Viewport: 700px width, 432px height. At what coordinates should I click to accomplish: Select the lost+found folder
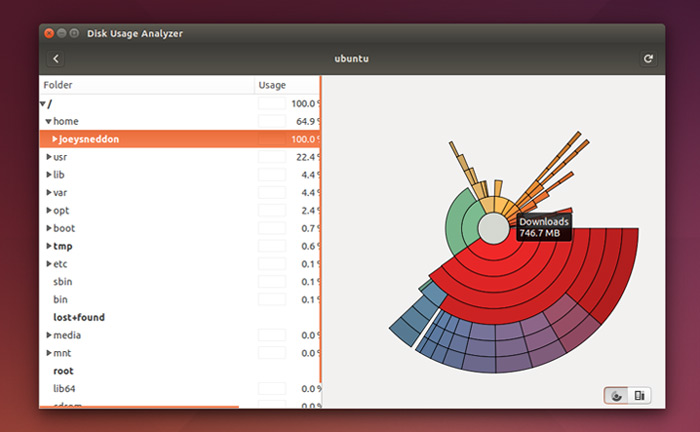(79, 317)
